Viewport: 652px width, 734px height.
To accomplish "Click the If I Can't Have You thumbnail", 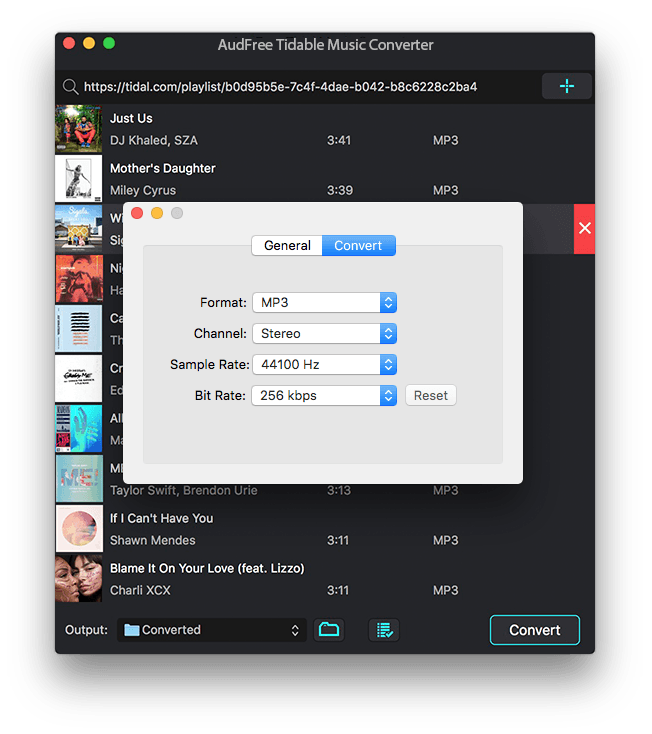I will point(79,528).
